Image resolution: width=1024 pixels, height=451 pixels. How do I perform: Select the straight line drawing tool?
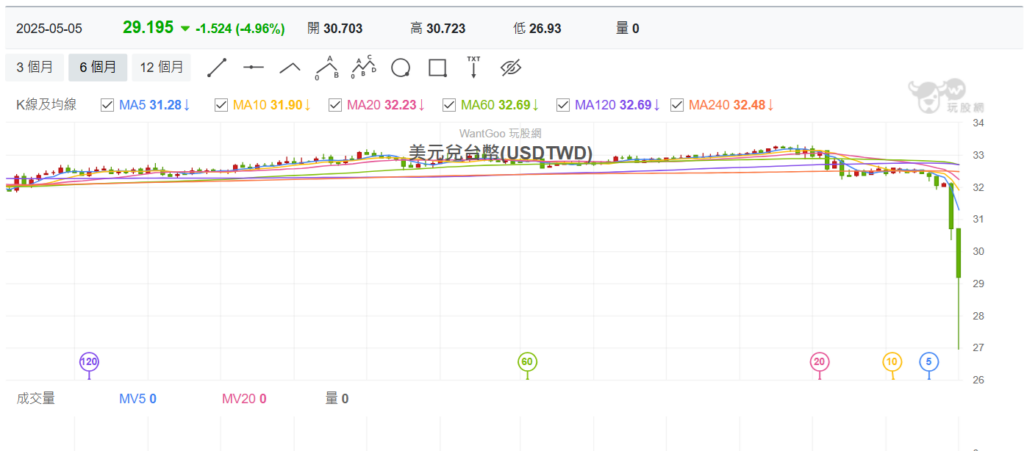click(x=217, y=68)
